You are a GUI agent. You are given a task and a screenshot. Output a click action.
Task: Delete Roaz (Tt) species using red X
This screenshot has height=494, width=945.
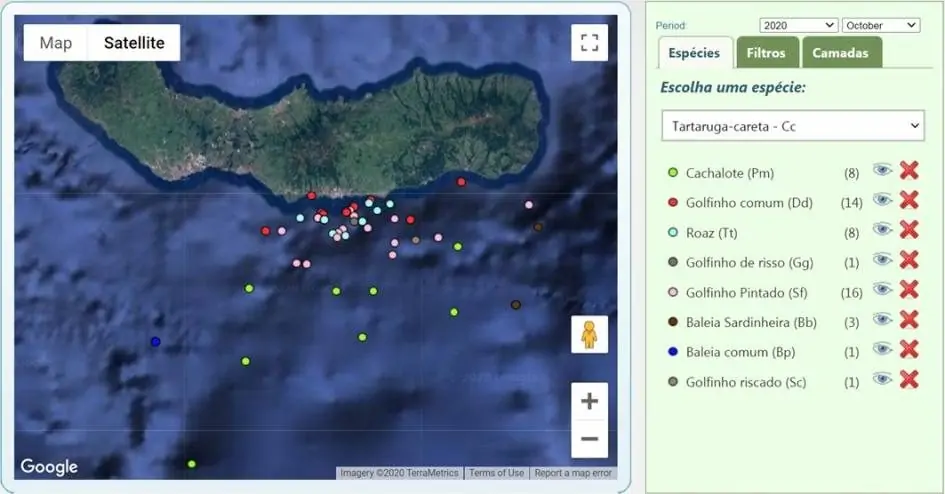point(908,230)
